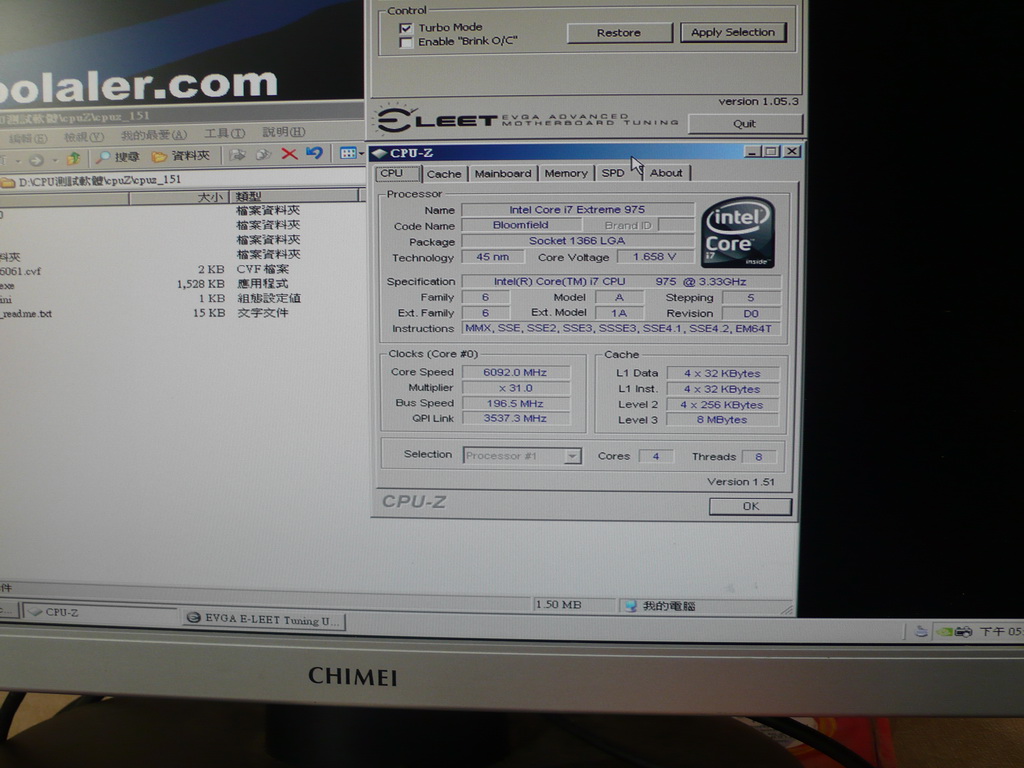1024x768 pixels.
Task: Click the Bloomfield code name value
Action: point(520,225)
